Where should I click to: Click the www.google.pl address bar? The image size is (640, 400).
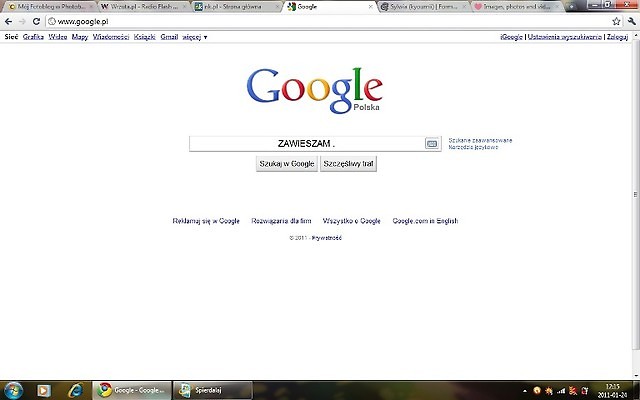[327, 22]
